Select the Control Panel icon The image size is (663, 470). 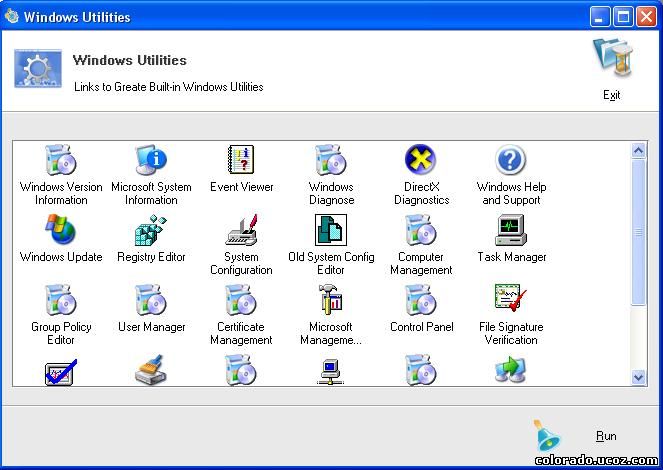click(x=420, y=300)
